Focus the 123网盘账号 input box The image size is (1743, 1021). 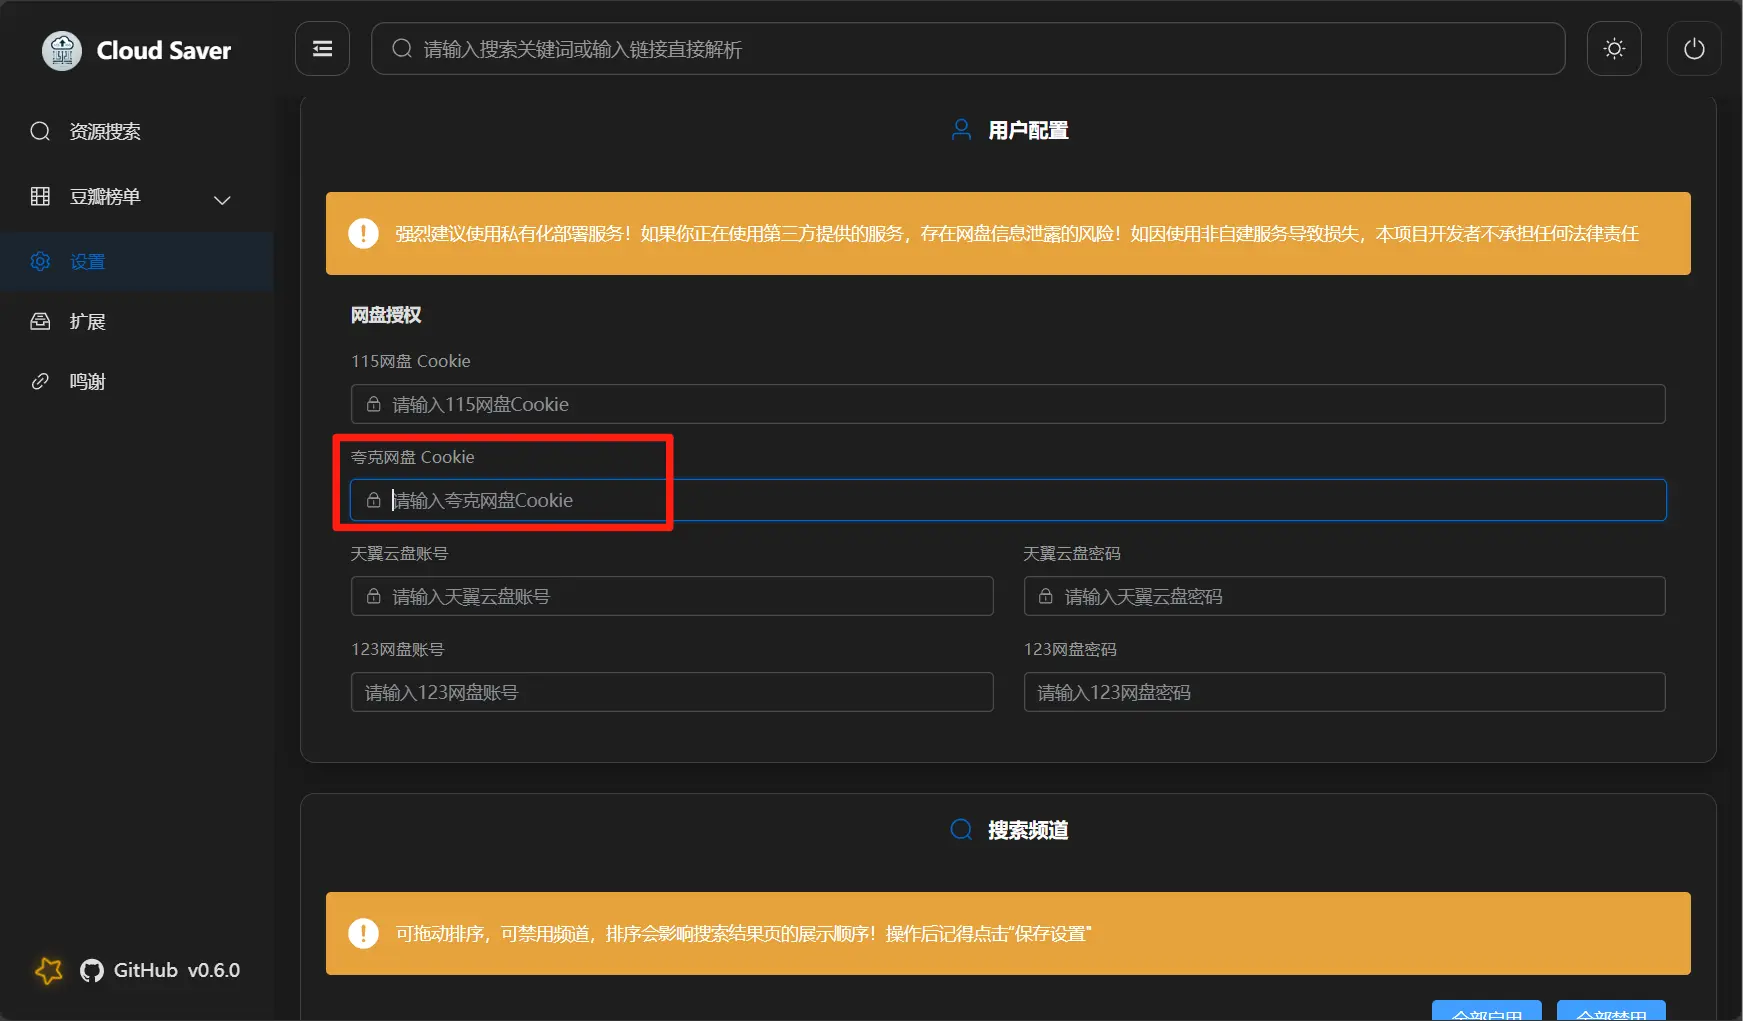[671, 692]
